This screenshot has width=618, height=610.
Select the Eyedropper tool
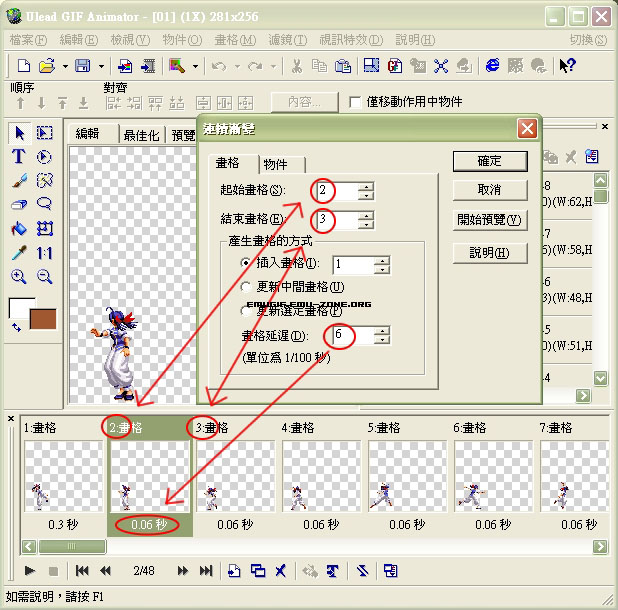(19, 253)
